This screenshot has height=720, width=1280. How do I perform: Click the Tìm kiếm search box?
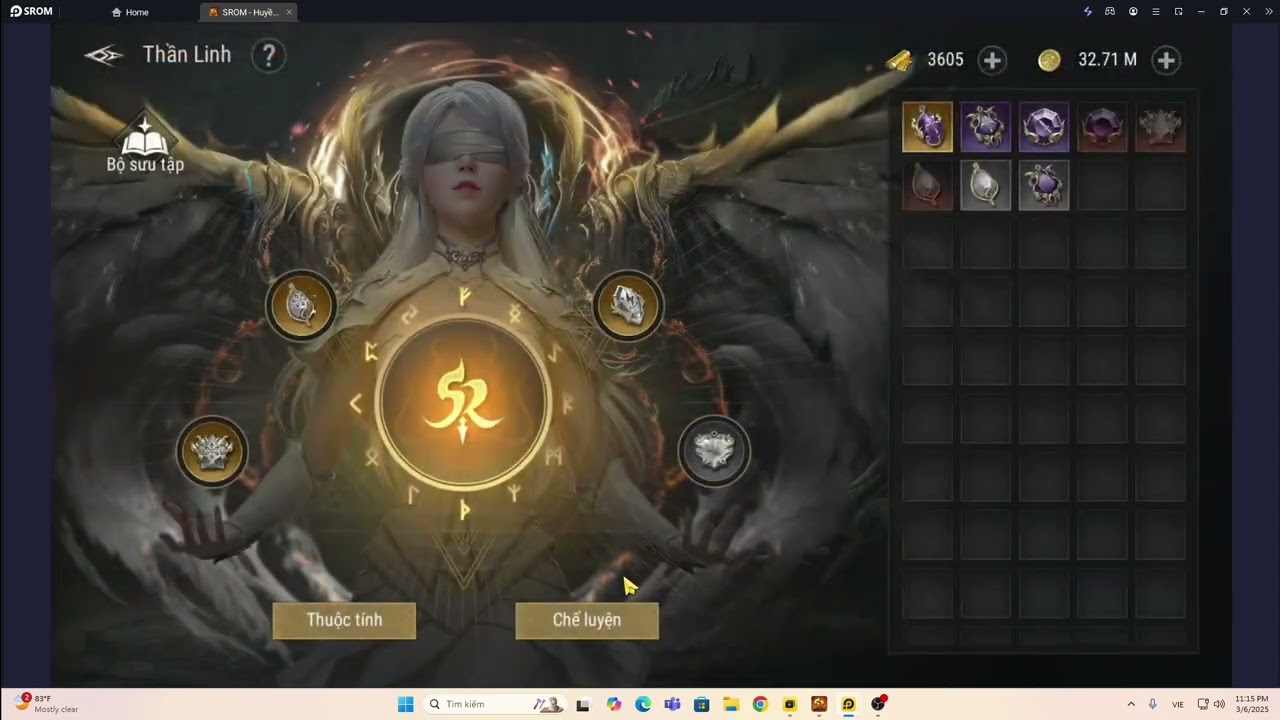494,704
